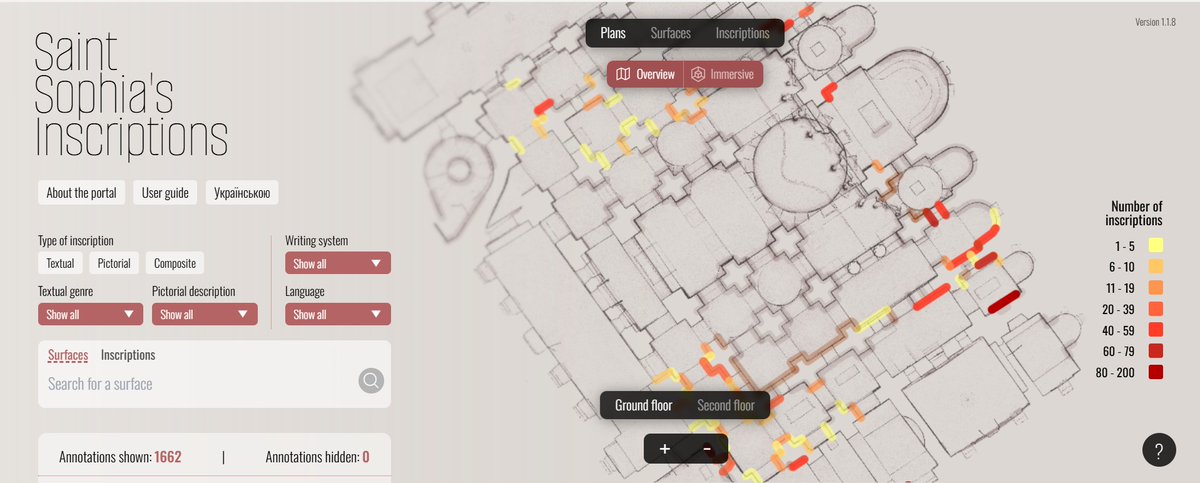Switch to Overview map mode
Screen dimensions: 1200x483
(646, 74)
